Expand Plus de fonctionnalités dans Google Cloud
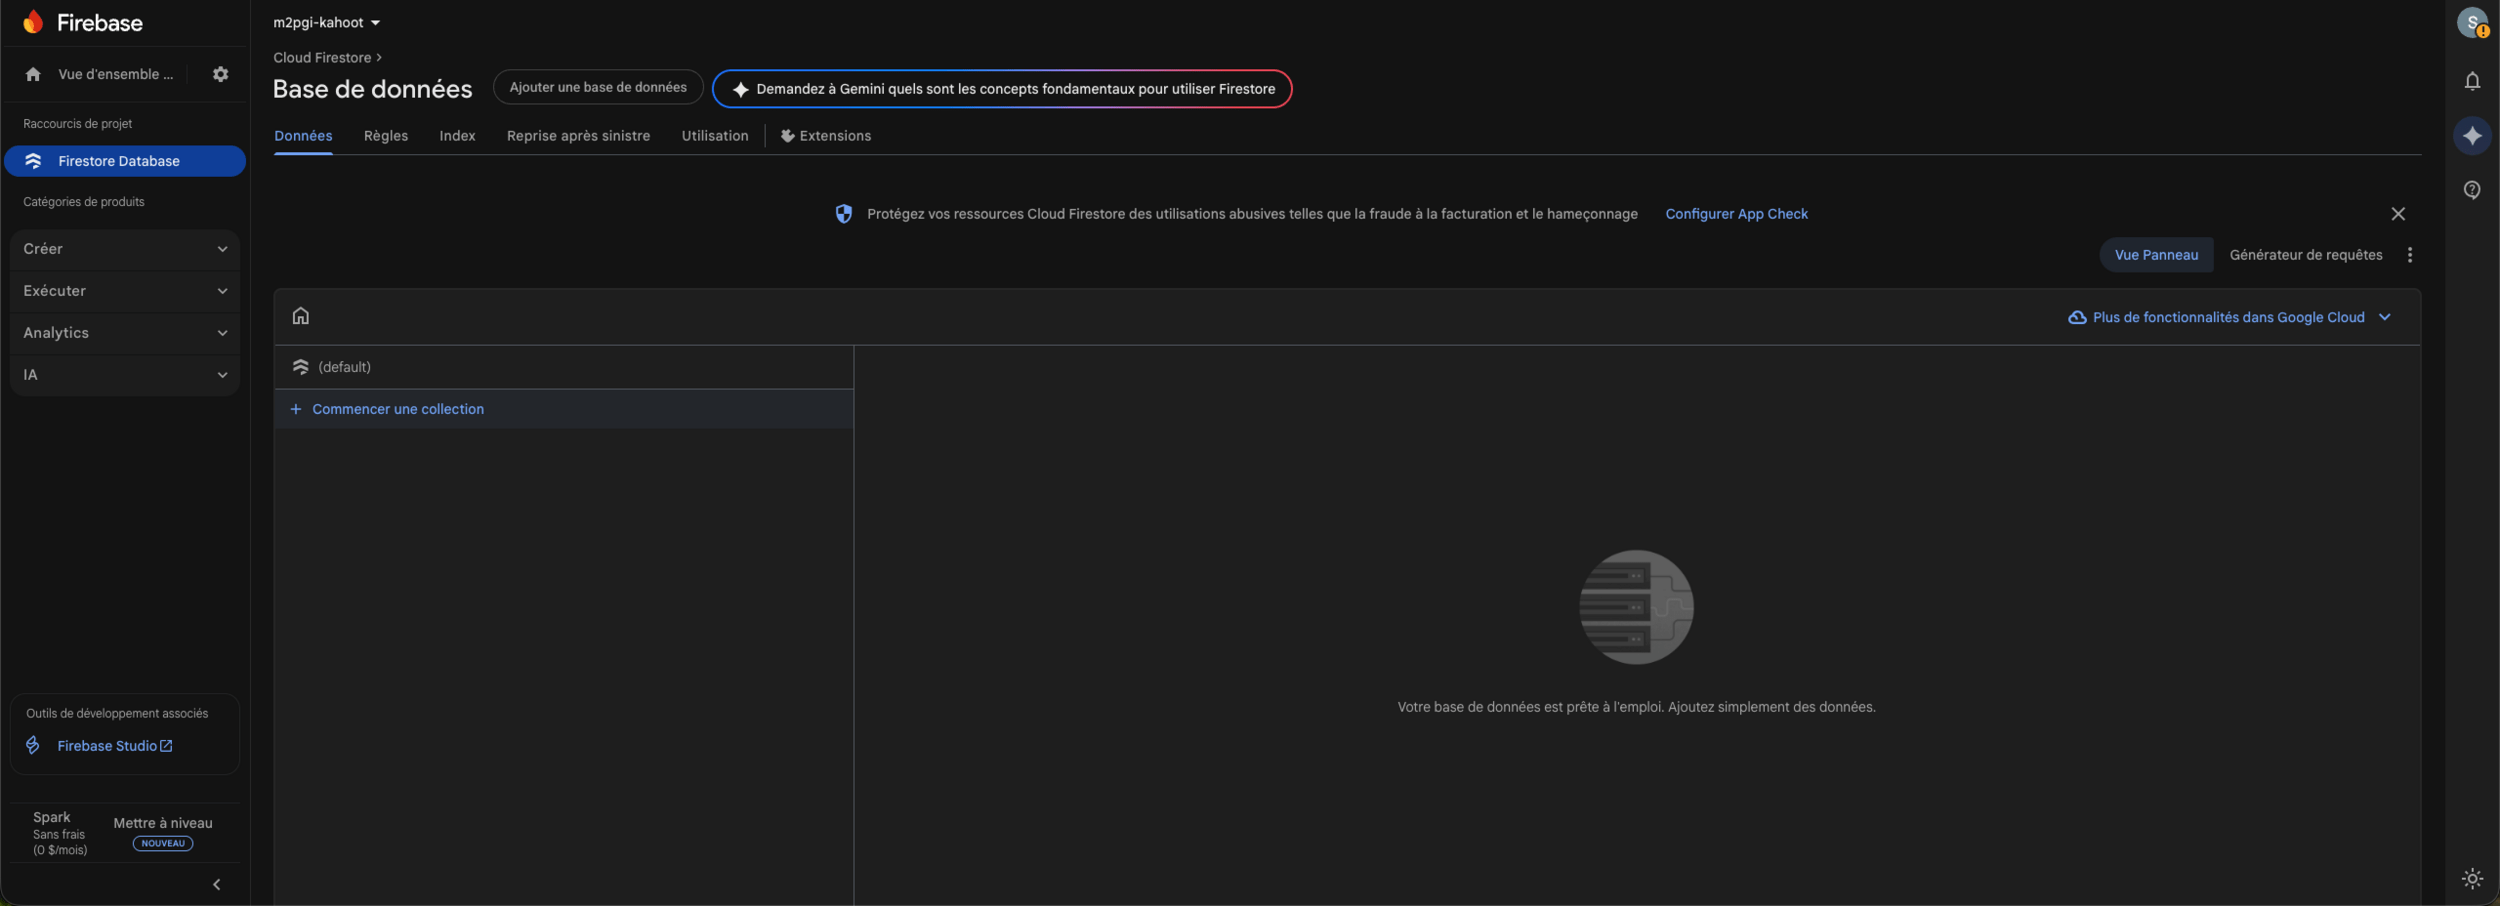The height and width of the screenshot is (906, 2500). (2230, 317)
